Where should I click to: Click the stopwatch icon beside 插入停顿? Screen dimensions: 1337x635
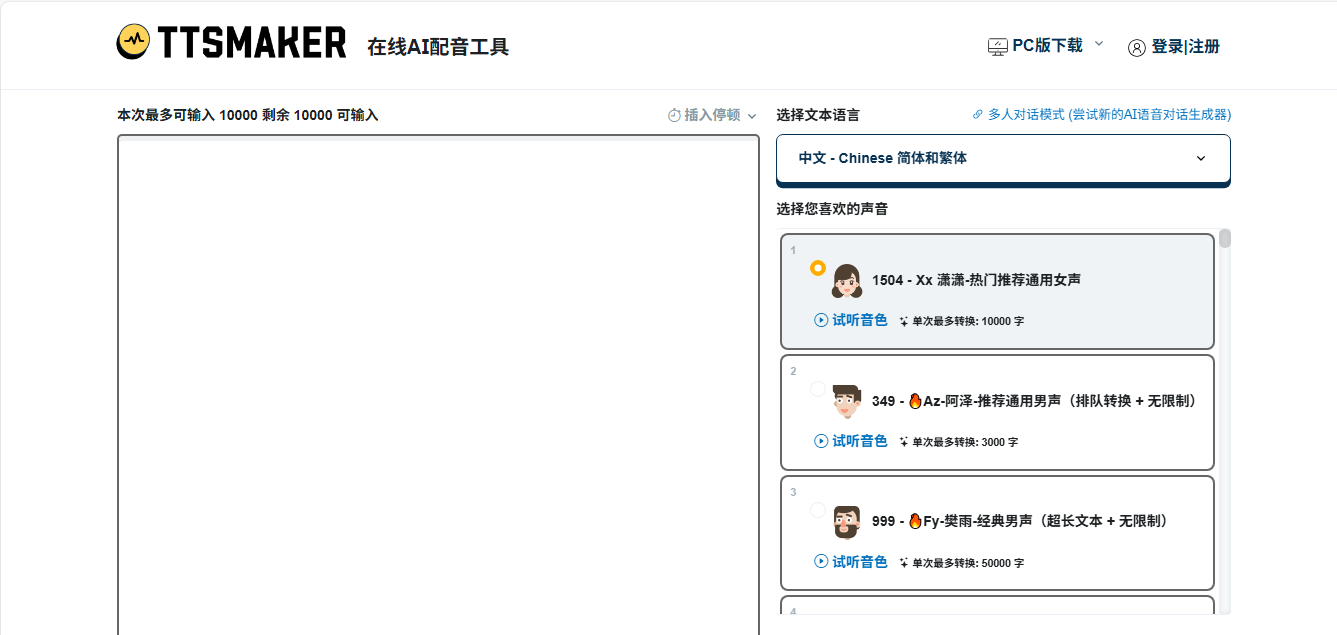click(x=674, y=116)
